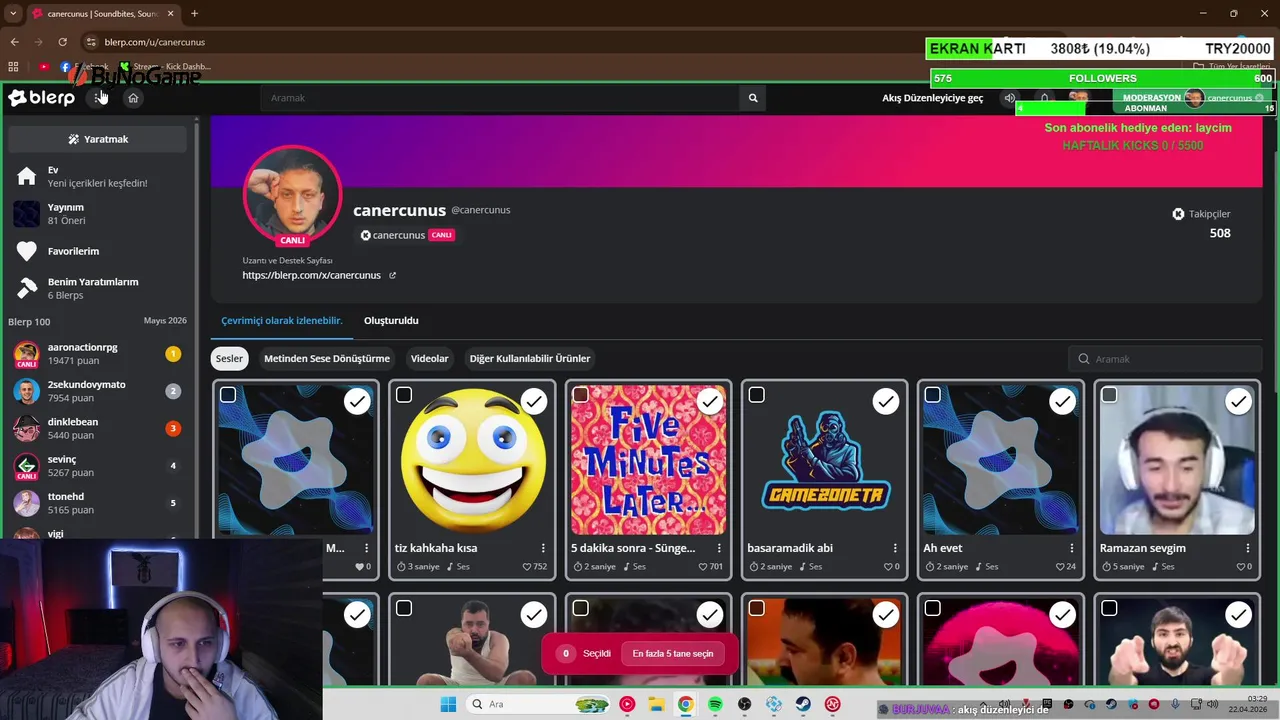
Task: Like tiz kahkaha kısa heart (752)
Action: tap(527, 567)
